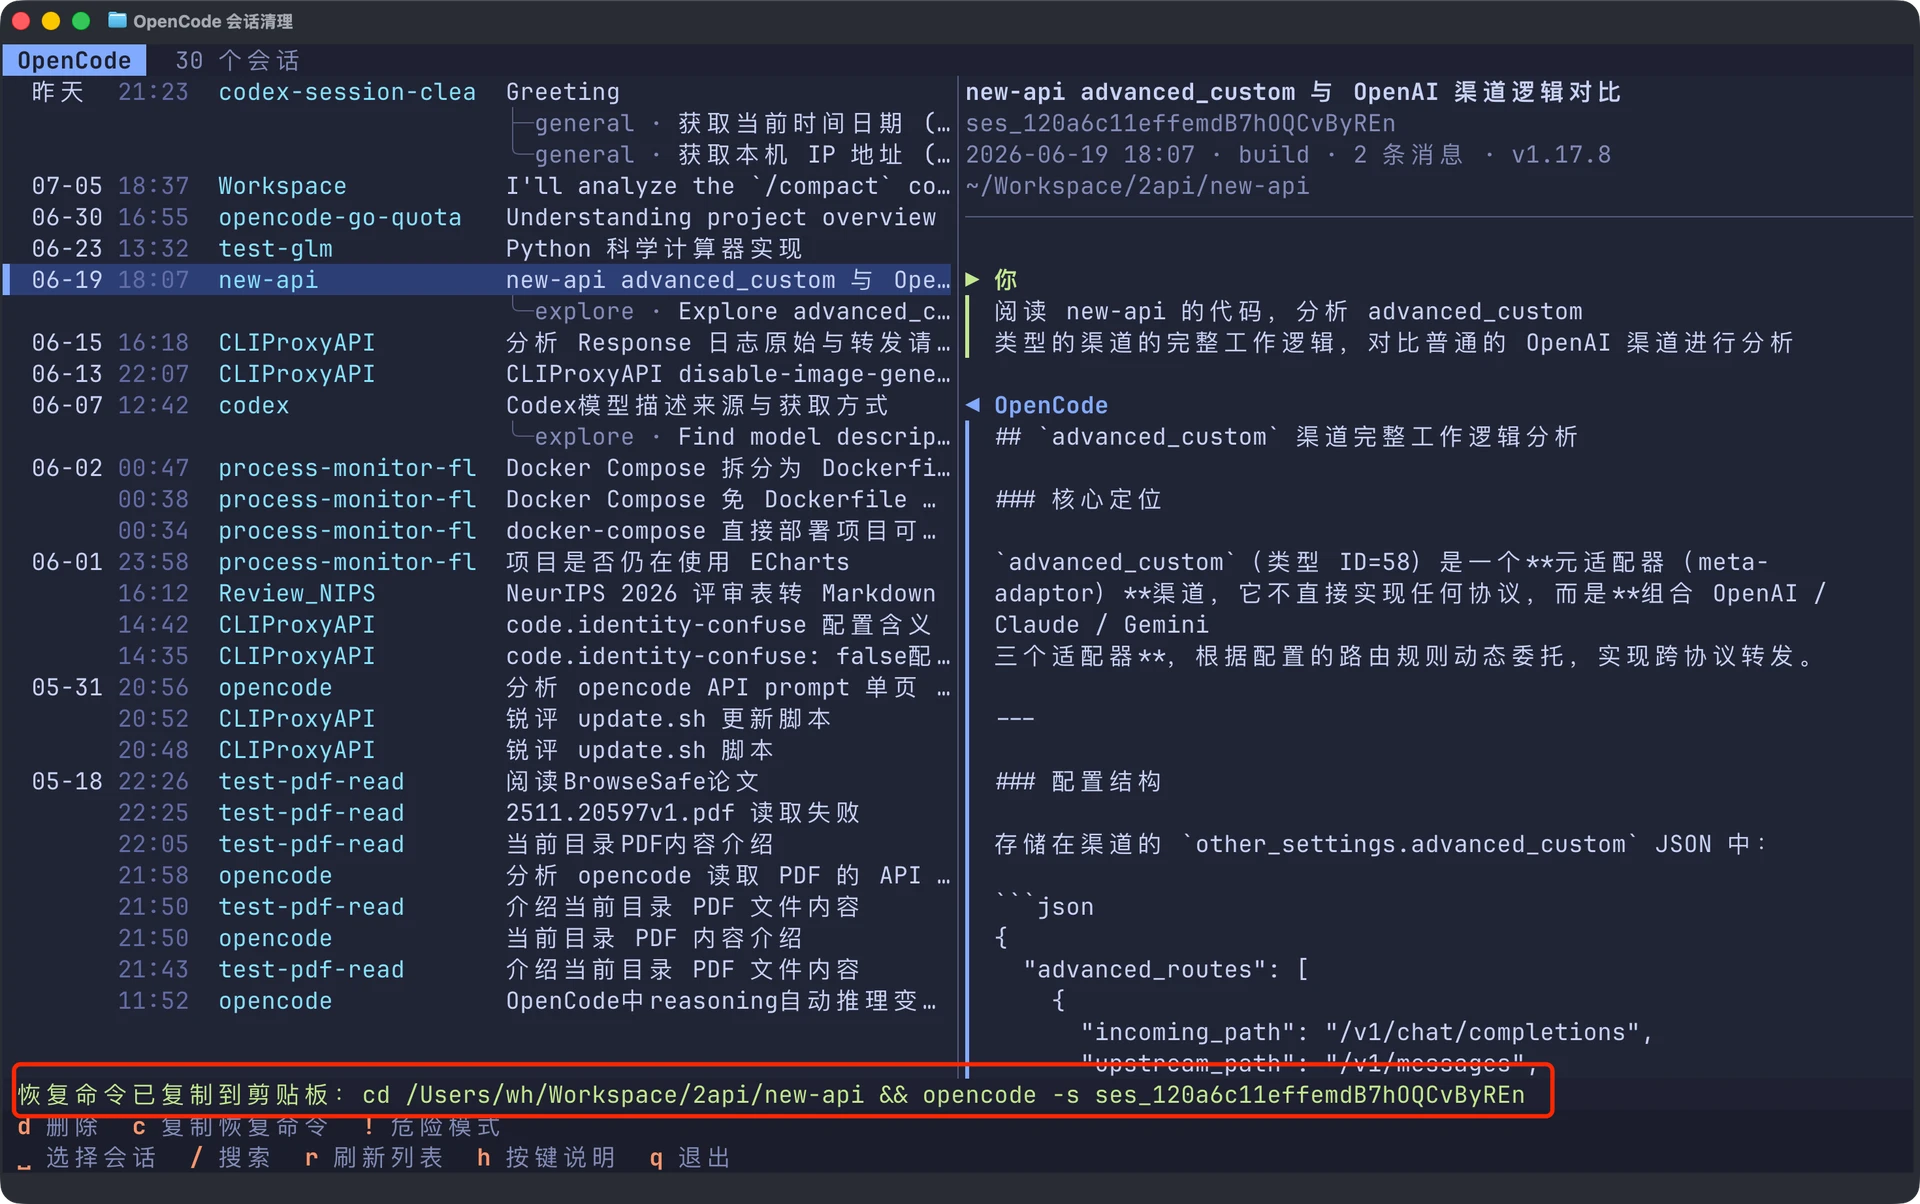Image resolution: width=1920 pixels, height=1204 pixels.
Task: Click the '"incoming_path"' JSON line
Action: tap(1367, 1032)
